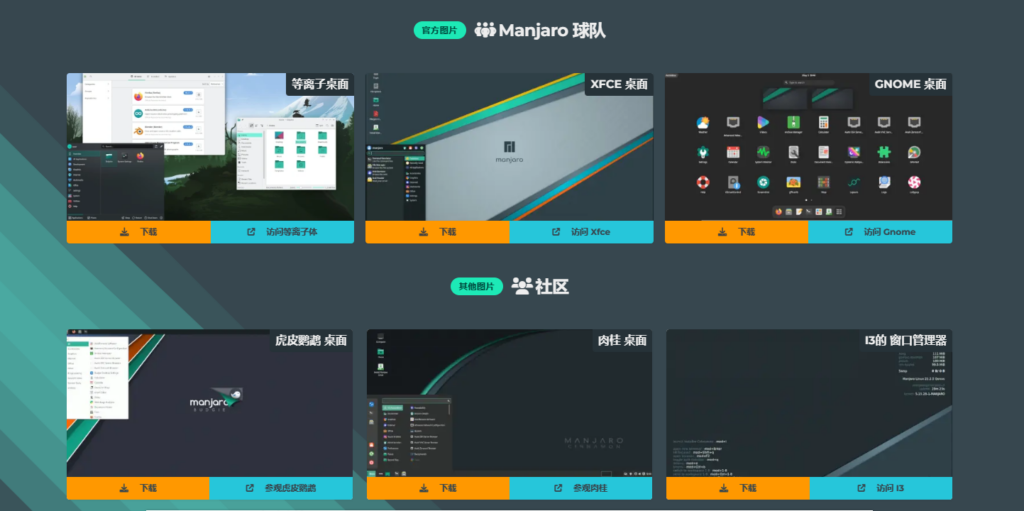Viewport: 1024px width, 511px height.
Task: Open the 访问 Xfce link
Action: coord(590,232)
